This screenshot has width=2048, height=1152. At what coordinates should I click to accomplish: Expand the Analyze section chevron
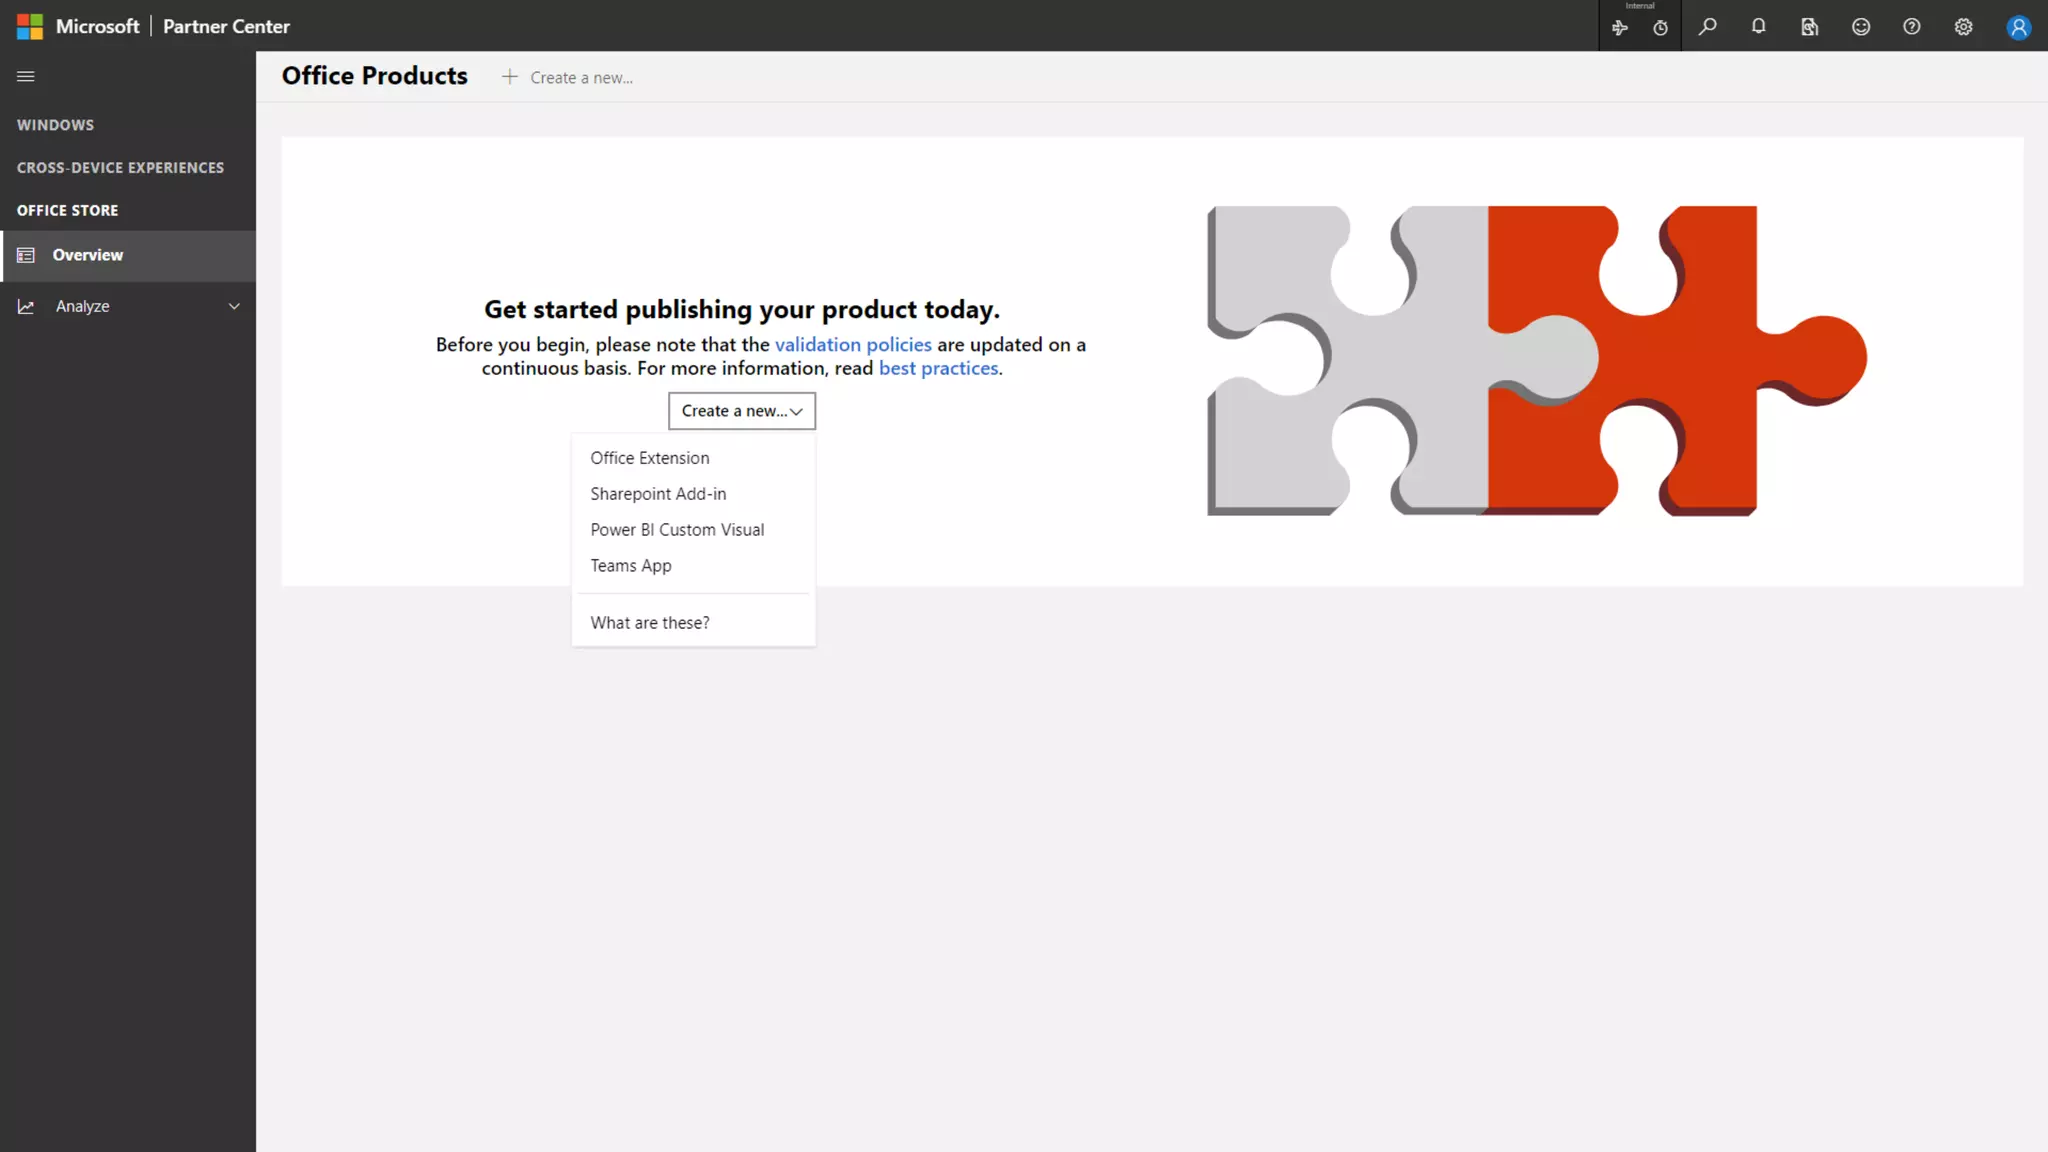tap(234, 306)
